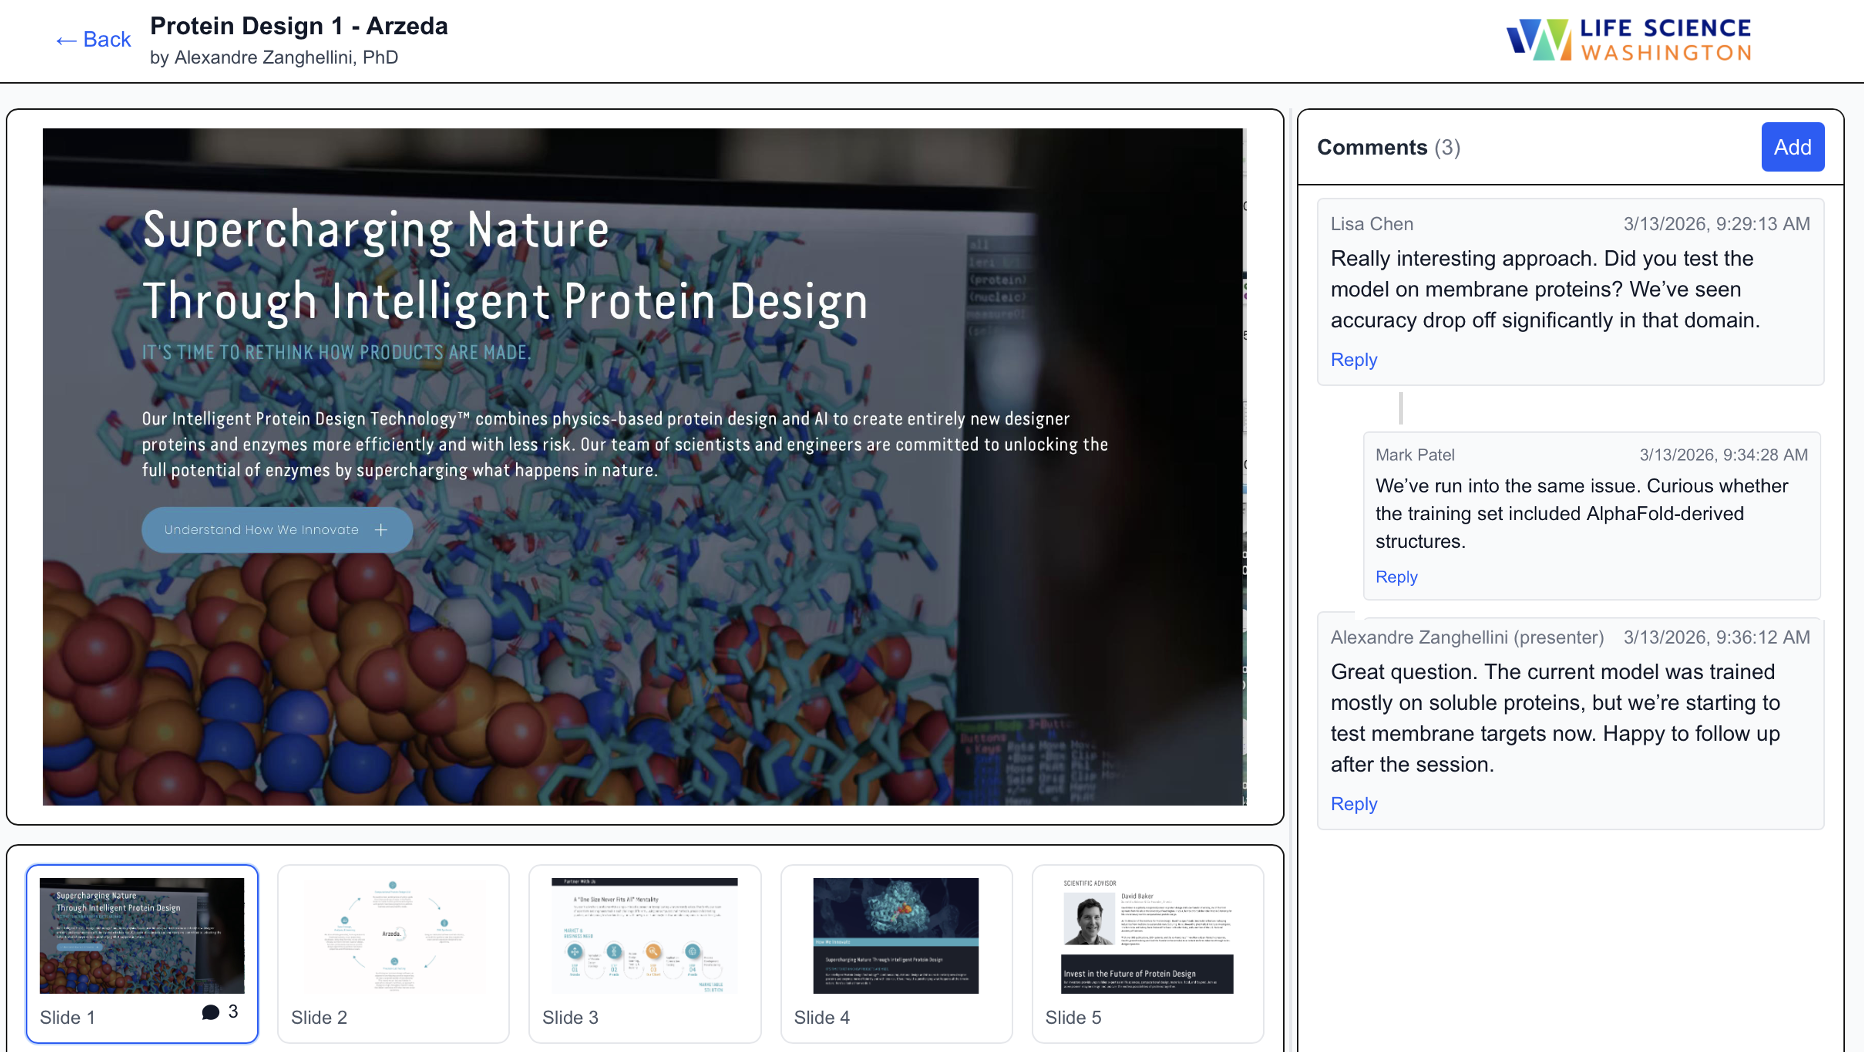The height and width of the screenshot is (1052, 1864).
Task: Click the Protein Design 1 - Arzeda title
Action: (299, 26)
